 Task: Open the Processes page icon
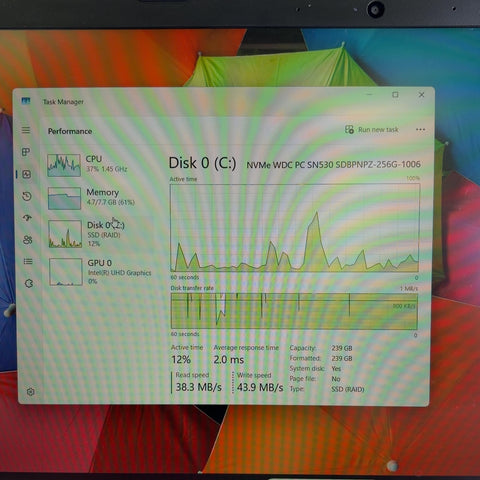26,152
